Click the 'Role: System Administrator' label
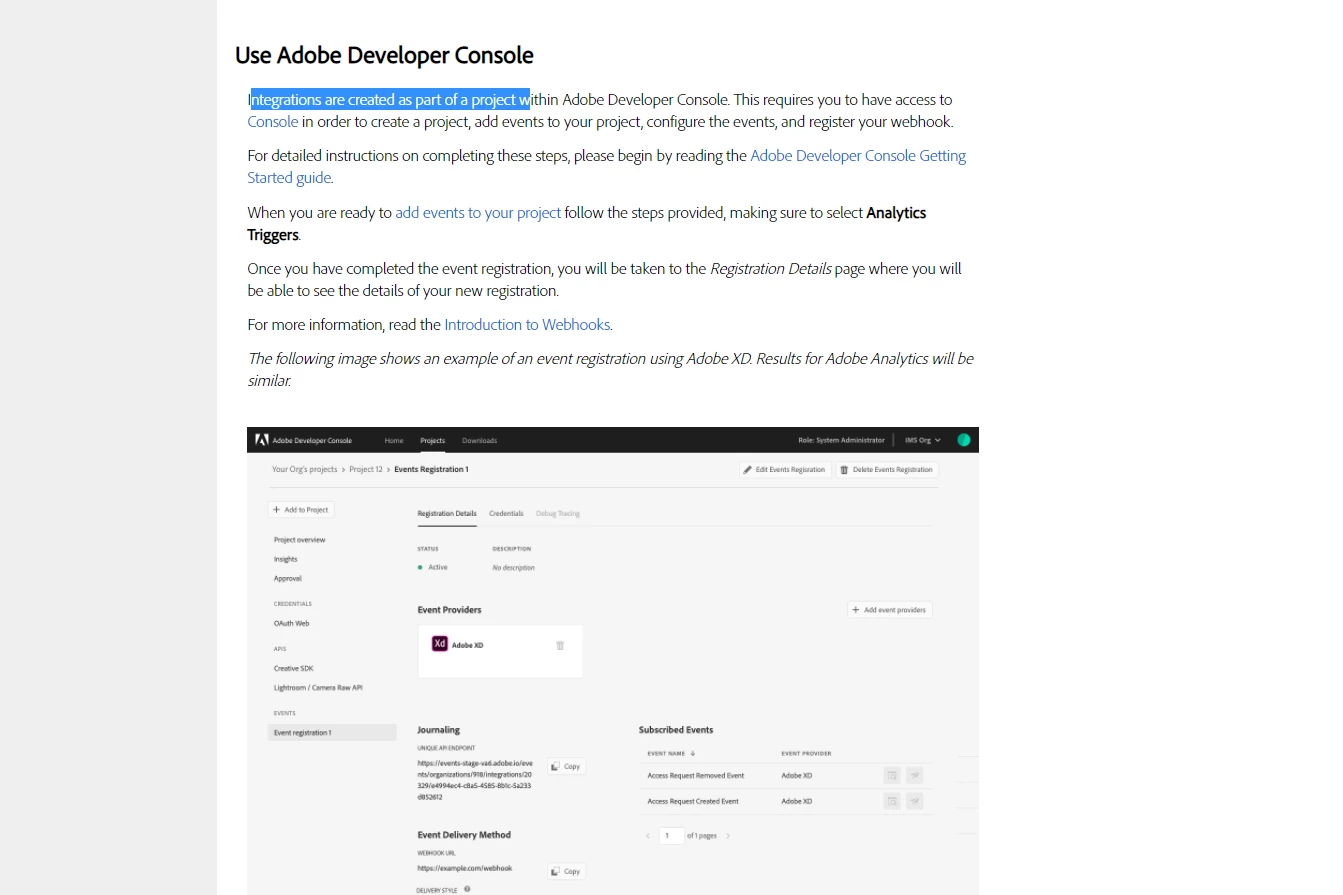The width and height of the screenshot is (1343, 895). [841, 440]
